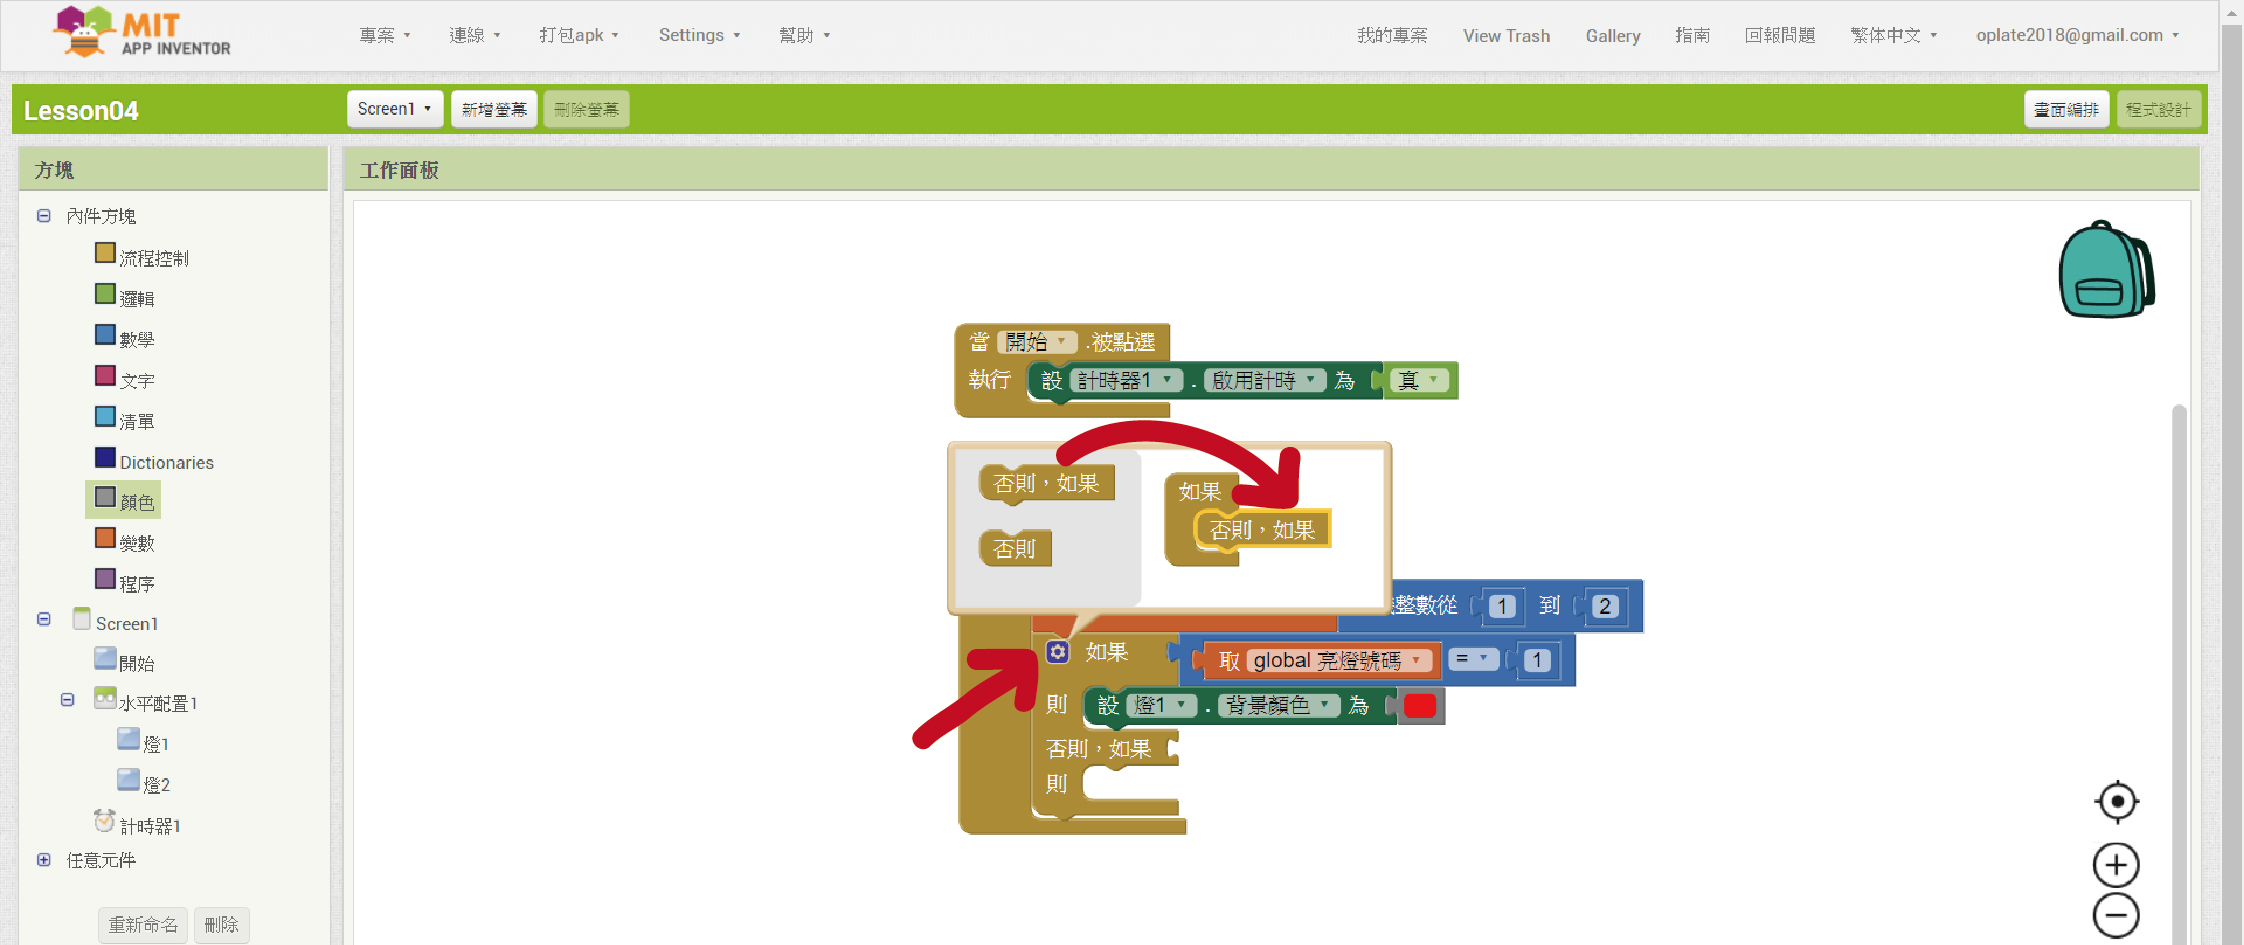This screenshot has height=945, width=2244.
Task: Open the Settings menu
Action: tap(698, 35)
